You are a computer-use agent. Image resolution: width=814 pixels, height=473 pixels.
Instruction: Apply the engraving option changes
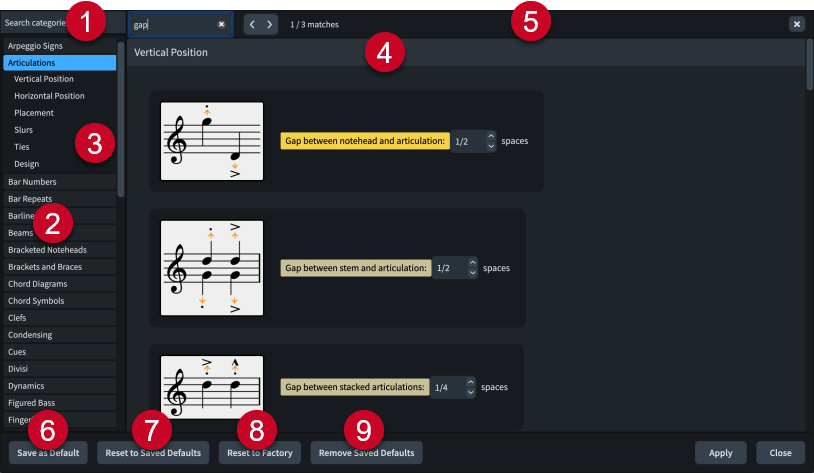(x=720, y=453)
